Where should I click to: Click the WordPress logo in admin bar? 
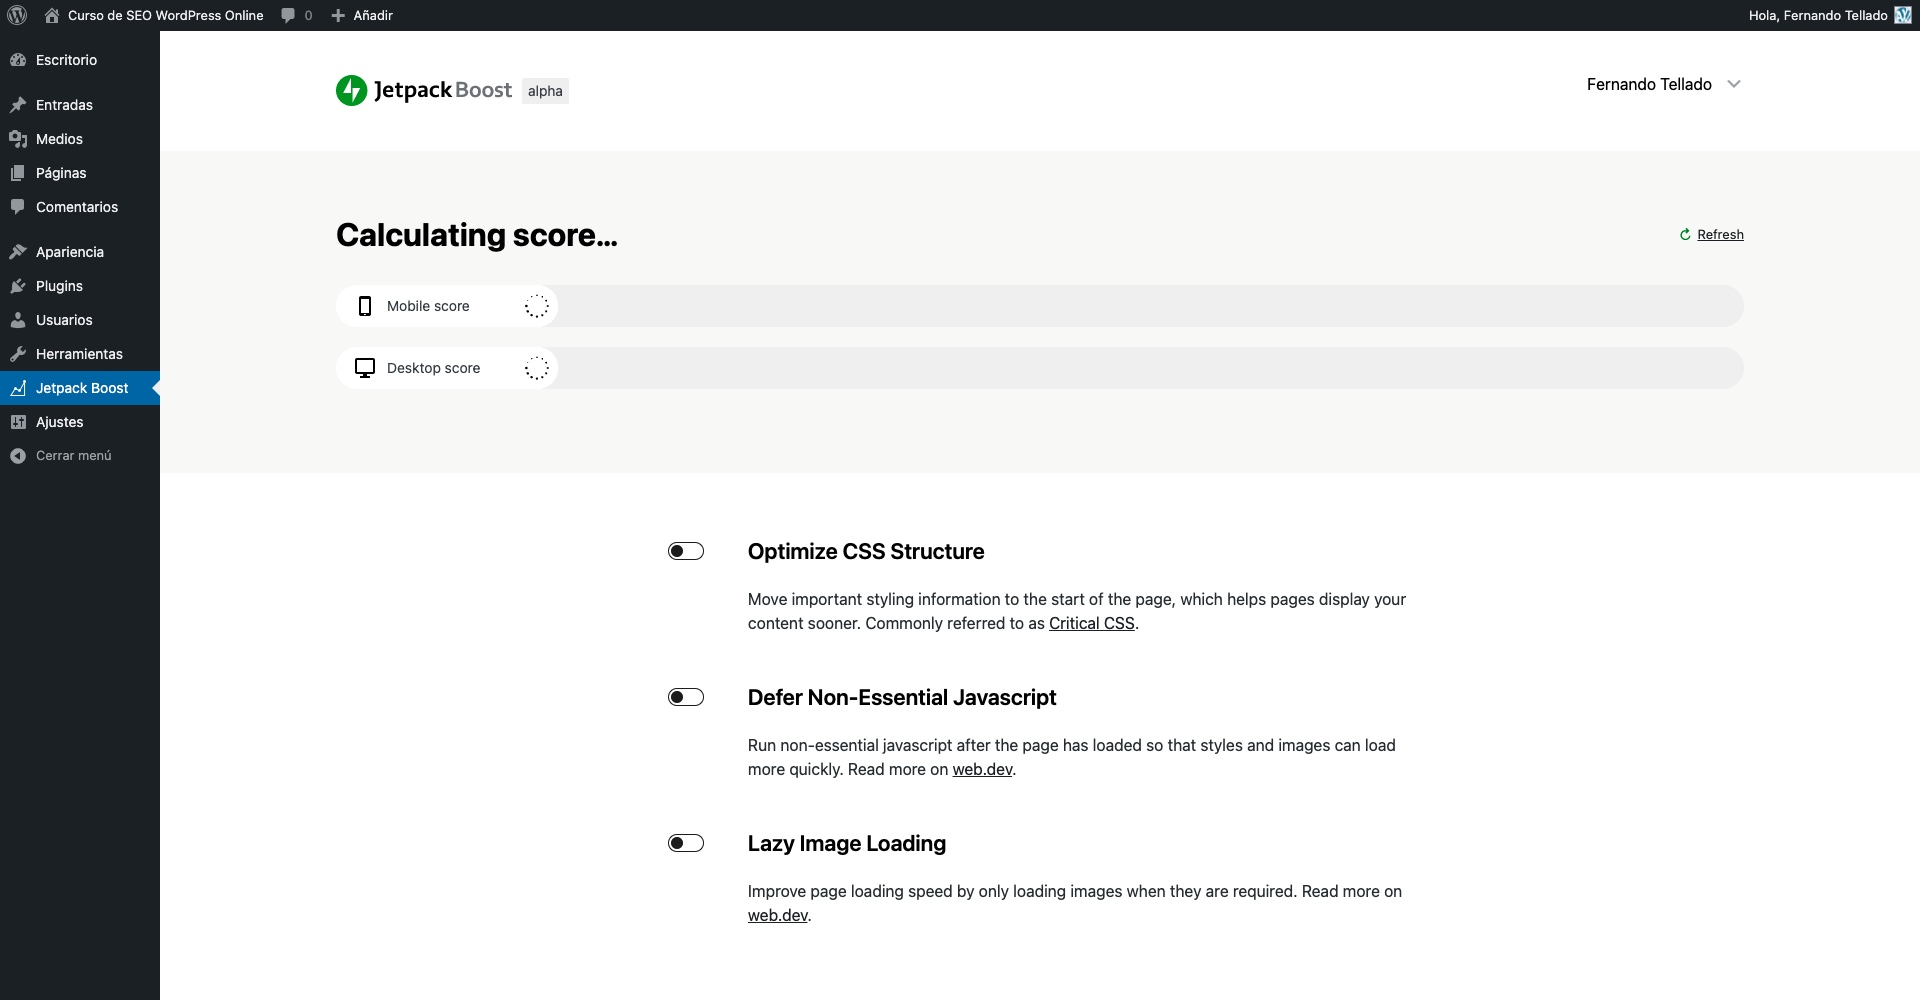(17, 15)
